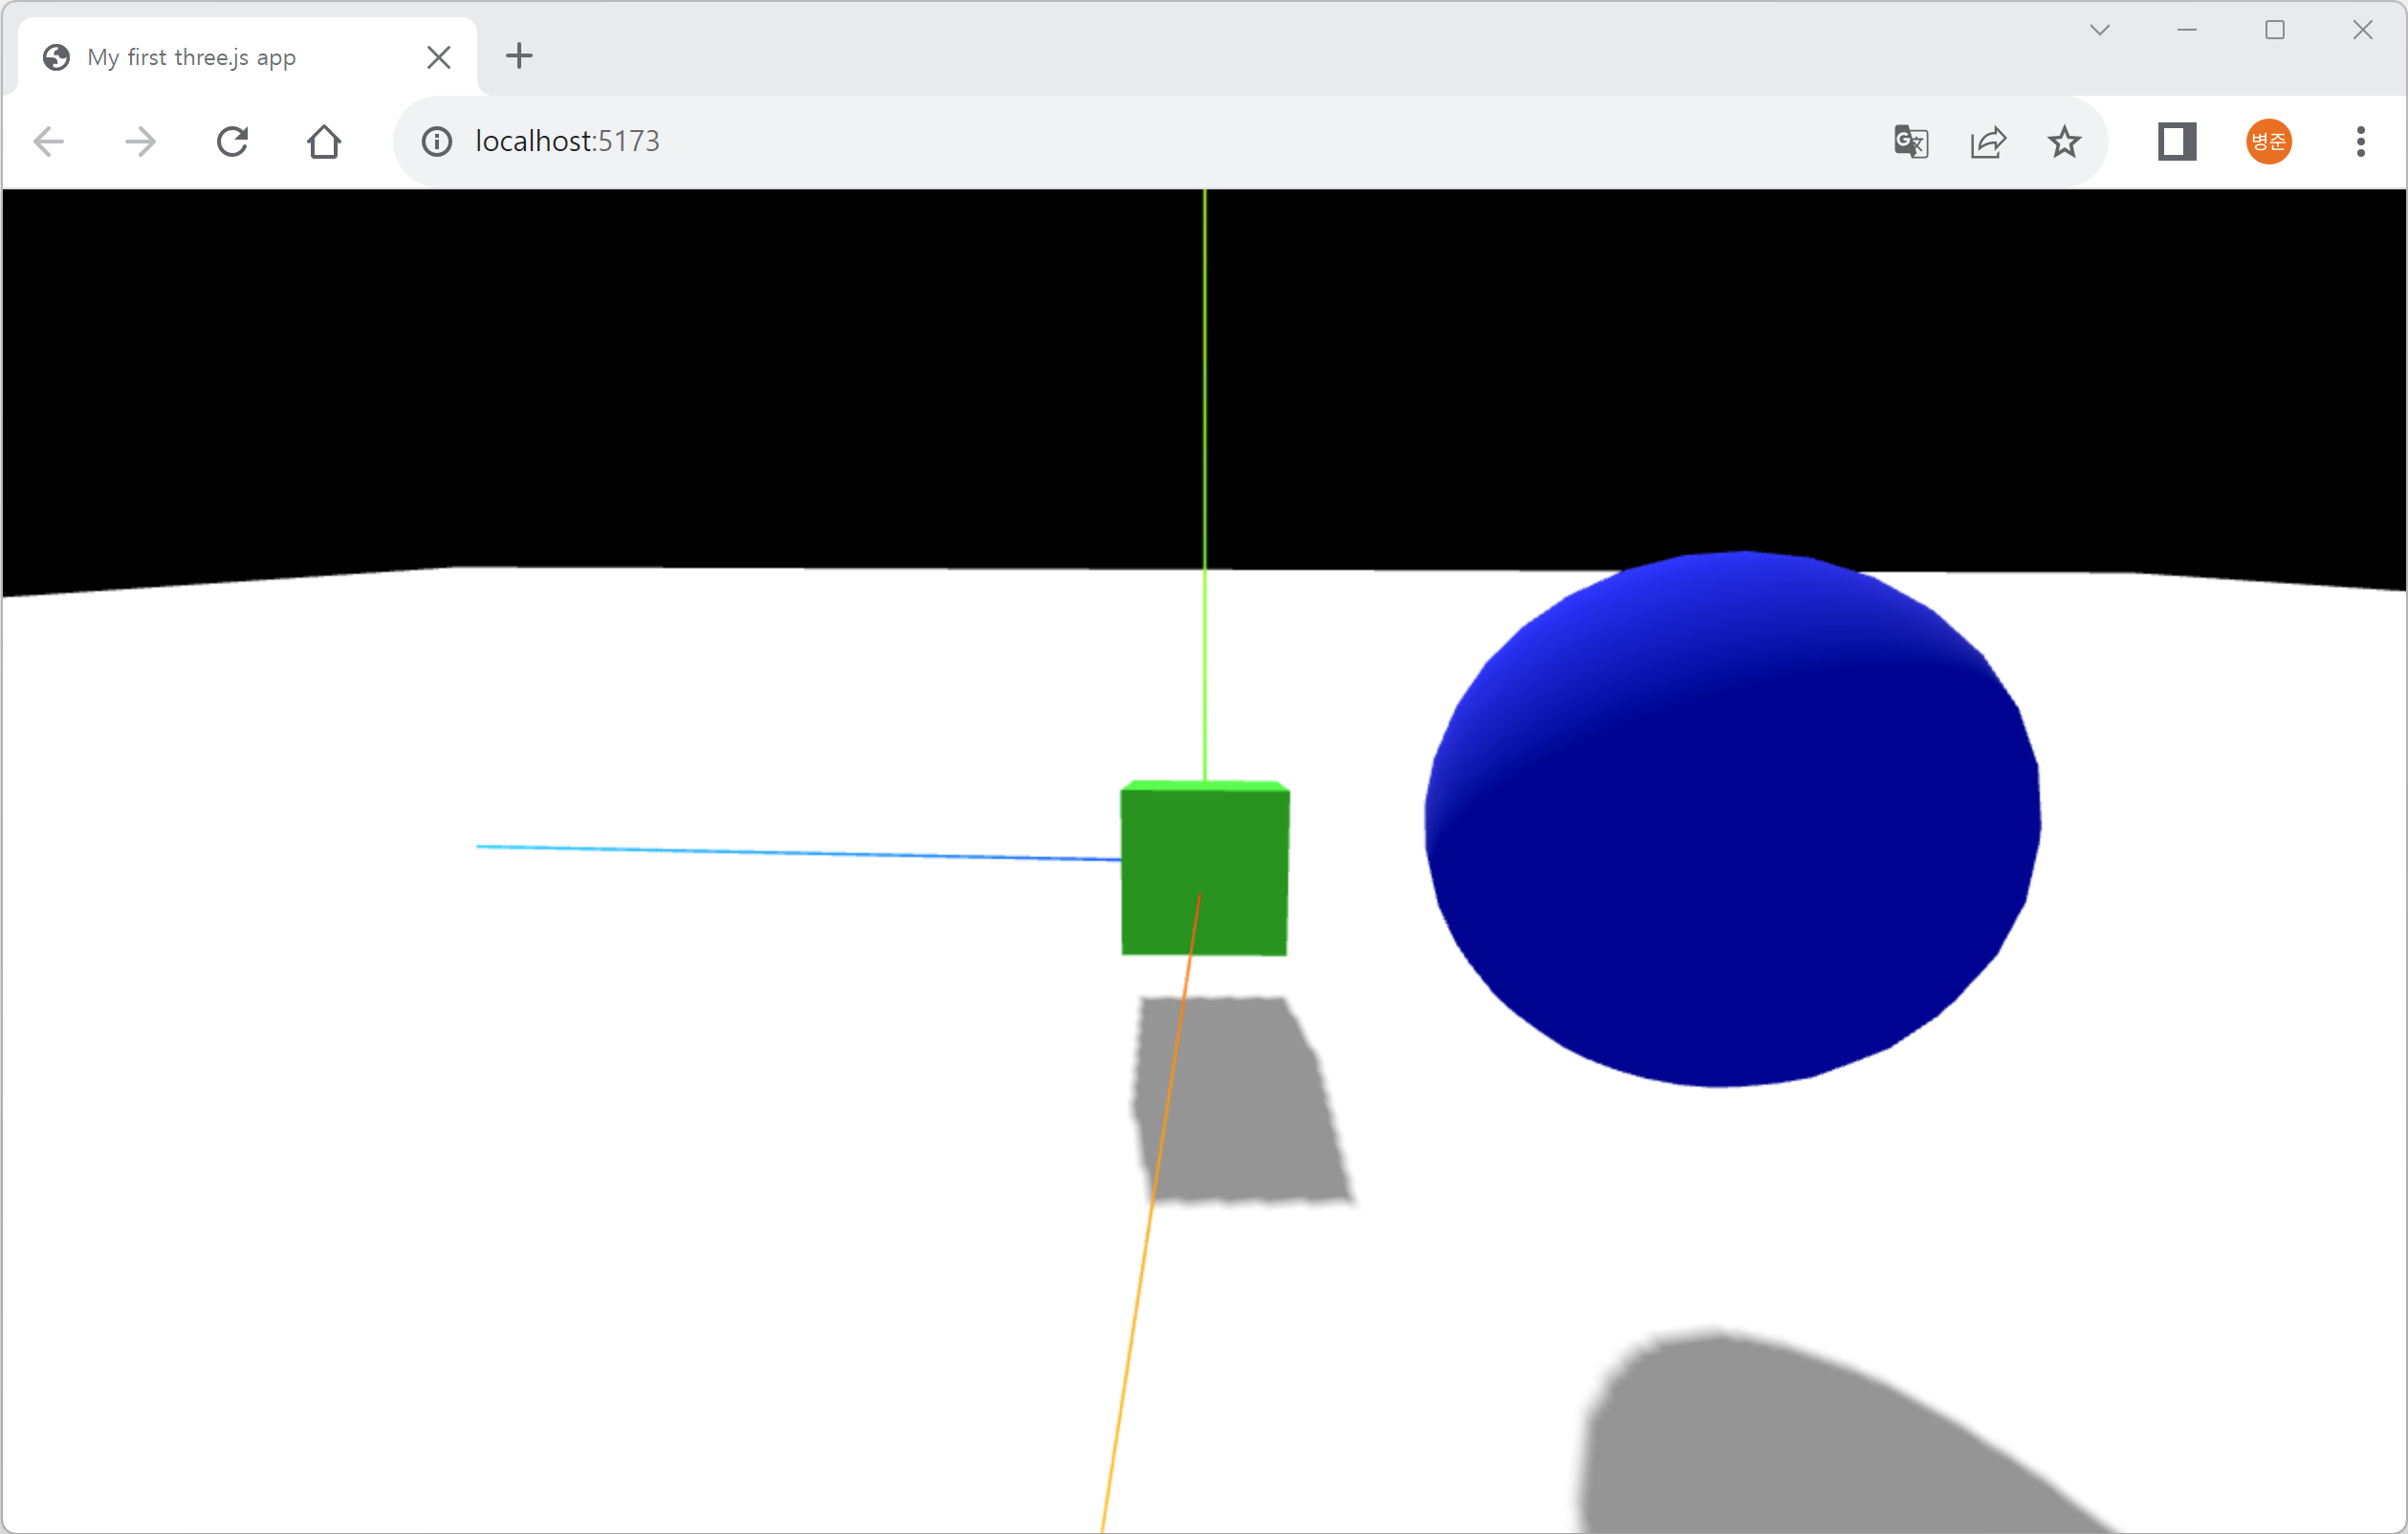This screenshot has height=1534, width=2408.
Task: Open Google Translate page icon
Action: pos(1911,141)
